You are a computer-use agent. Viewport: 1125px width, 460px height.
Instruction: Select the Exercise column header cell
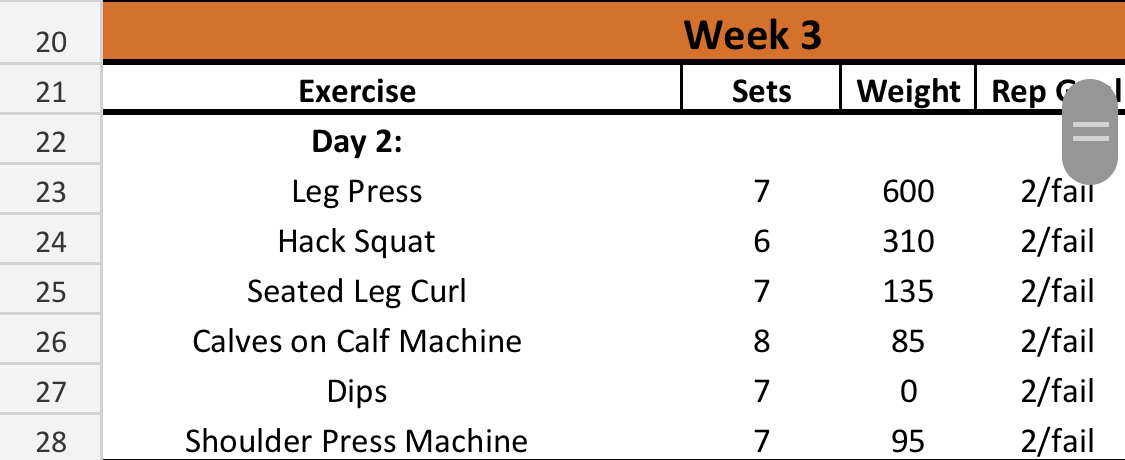357,92
